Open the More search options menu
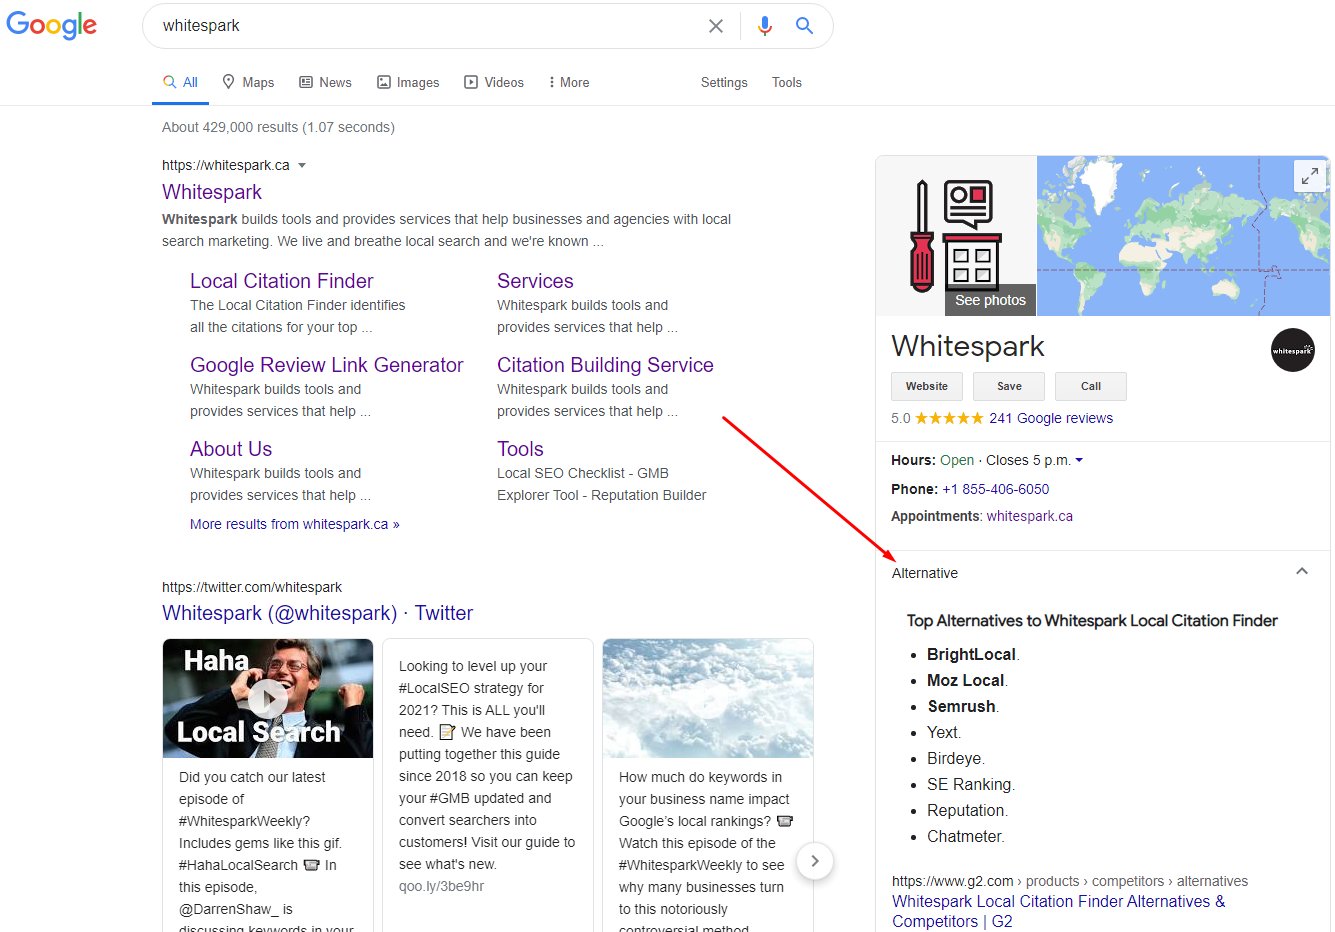Screen dimensions: 1335x932 click(x=568, y=83)
